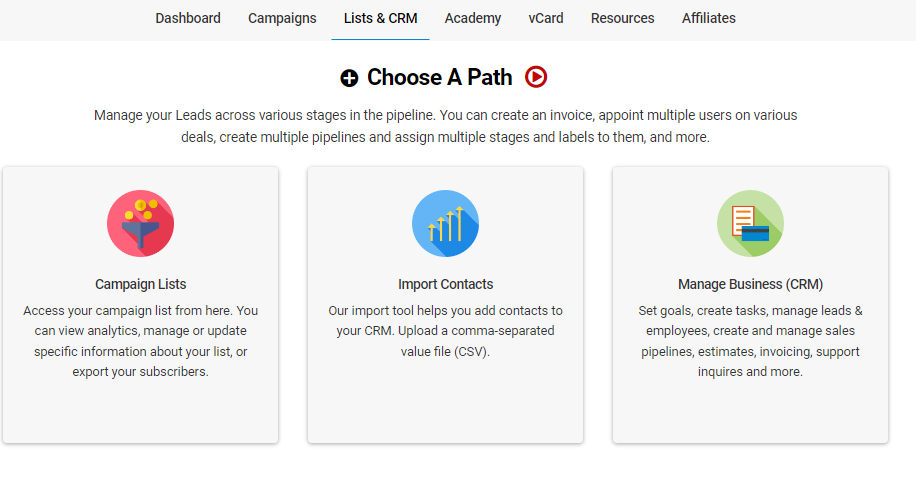The width and height of the screenshot is (916, 481).
Task: Click the Choose A Path title
Action: coord(439,77)
